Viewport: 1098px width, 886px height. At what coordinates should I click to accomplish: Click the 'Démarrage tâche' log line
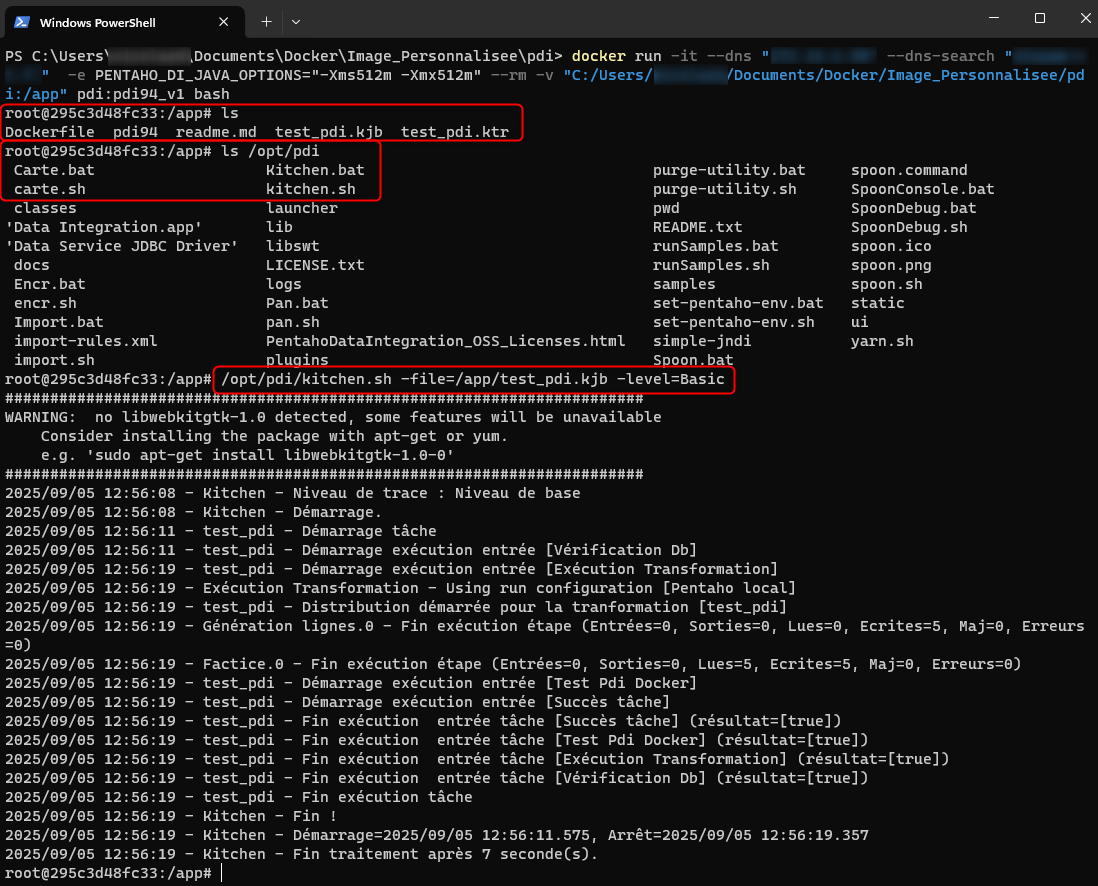pyautogui.click(x=221, y=531)
